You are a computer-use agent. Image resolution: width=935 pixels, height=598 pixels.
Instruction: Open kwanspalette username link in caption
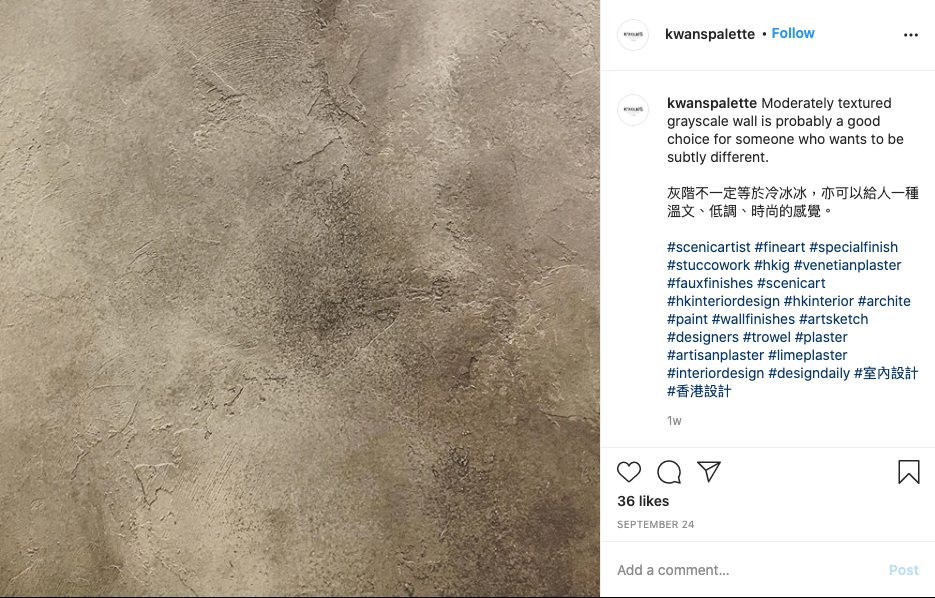711,103
